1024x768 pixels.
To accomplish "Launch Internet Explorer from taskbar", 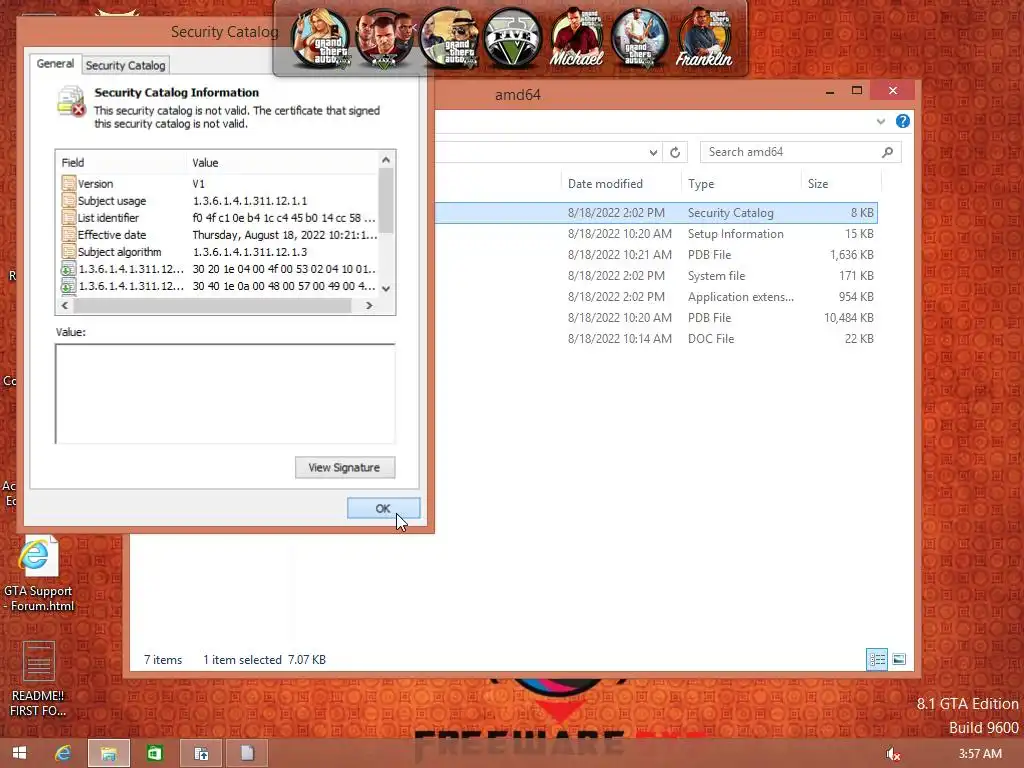I will coord(63,753).
